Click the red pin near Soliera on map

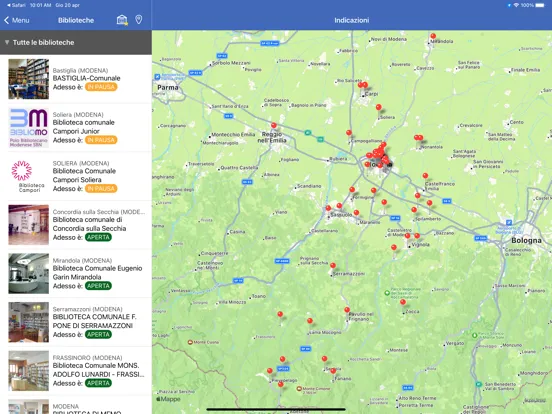(378, 107)
